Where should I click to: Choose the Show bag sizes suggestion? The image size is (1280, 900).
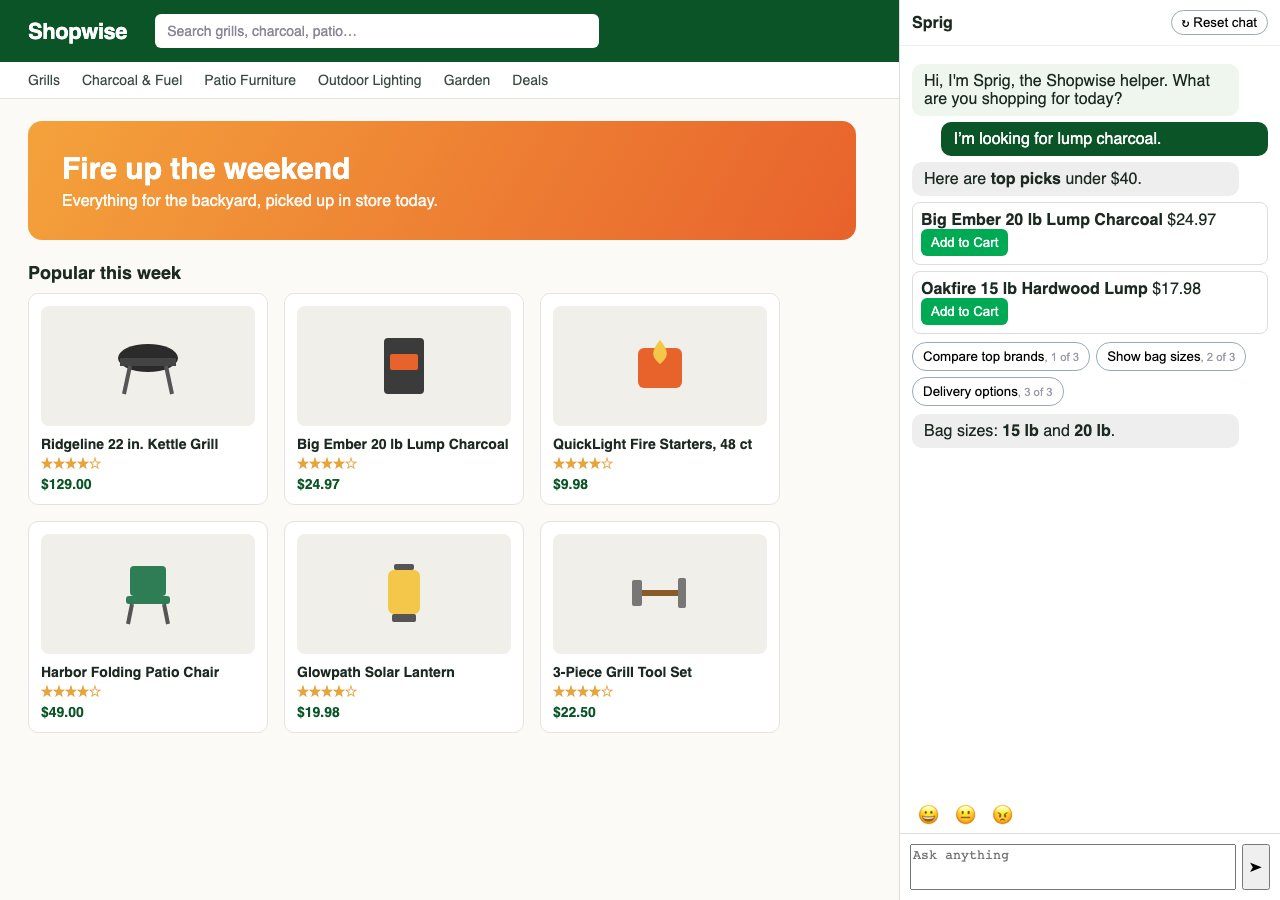tap(1171, 357)
